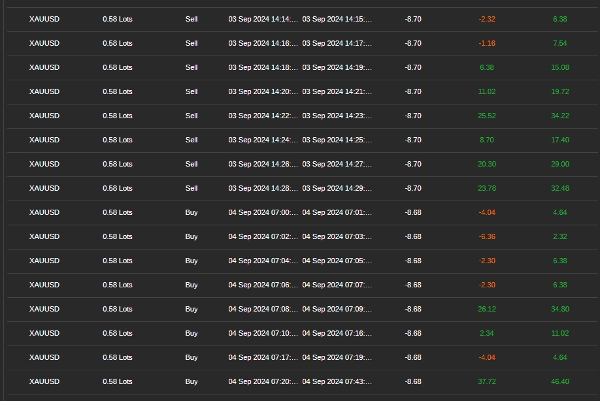Click the -6.36 loss value

(487, 236)
